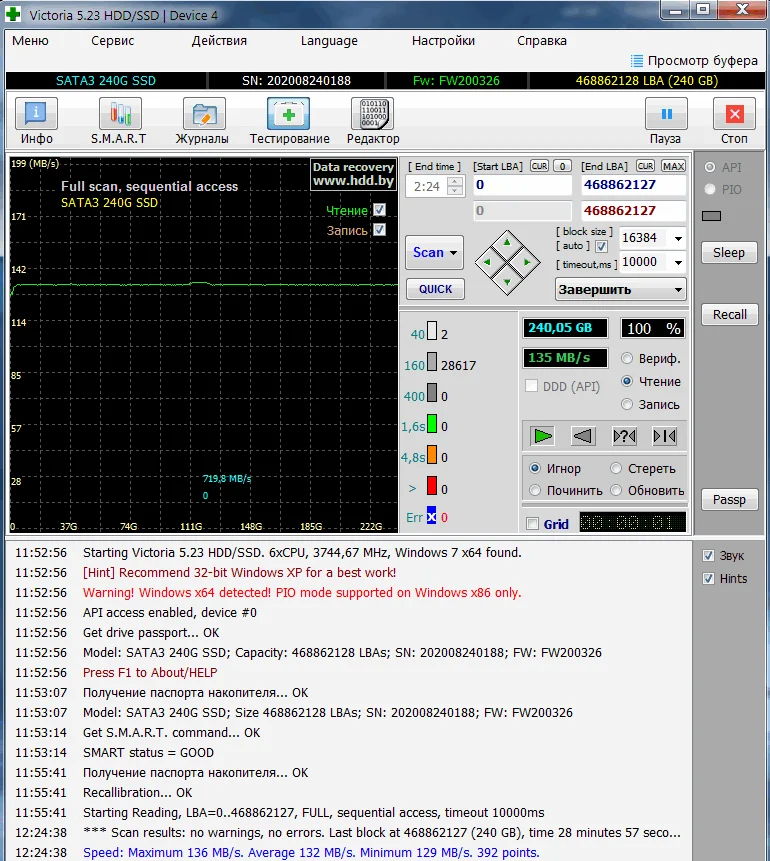Select the Обновить refresh radio
This screenshot has height=861, width=770.
[x=616, y=490]
